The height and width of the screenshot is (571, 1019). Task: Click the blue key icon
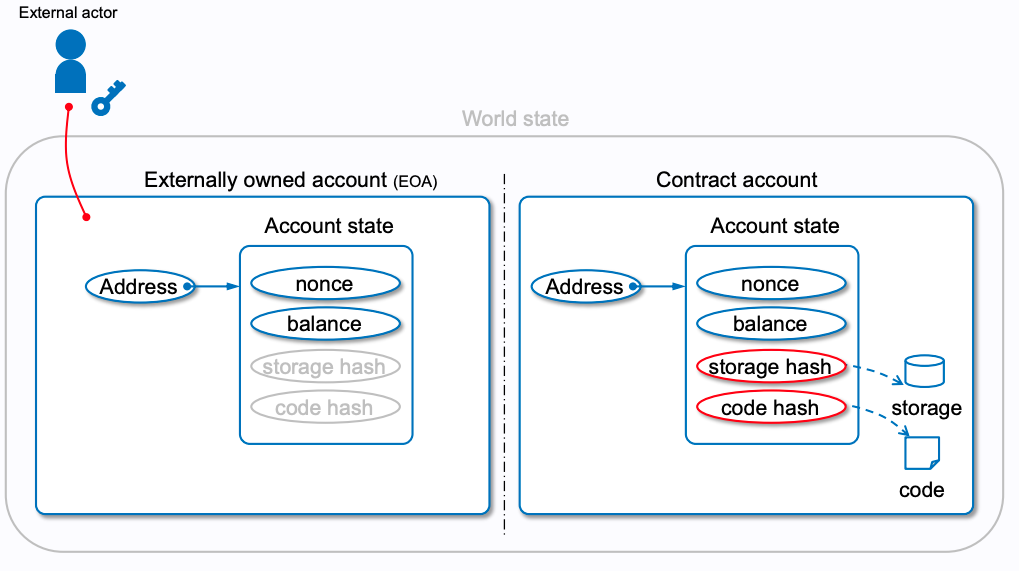108,98
